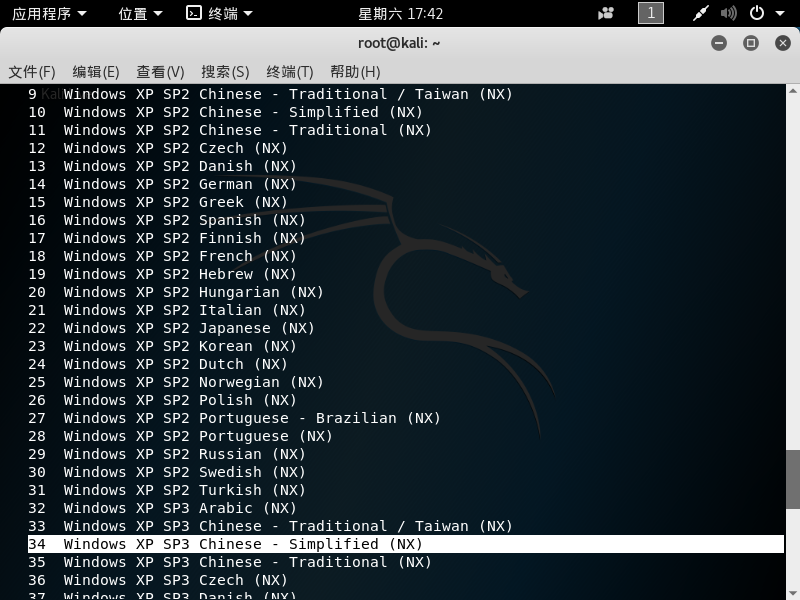800x600 pixels.
Task: Click the terminal scrollbar thumb
Action: [x=793, y=479]
